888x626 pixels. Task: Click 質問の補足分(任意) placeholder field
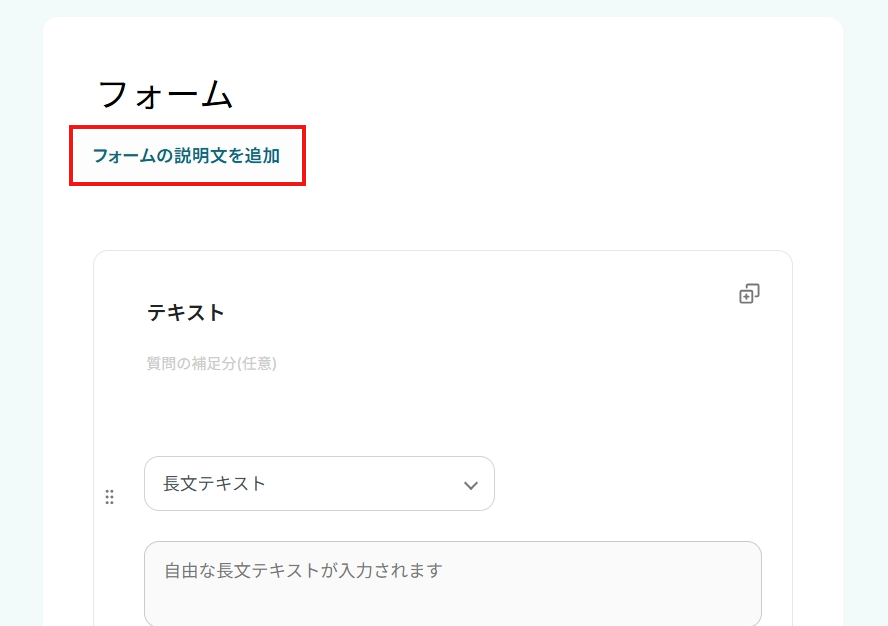(x=212, y=364)
